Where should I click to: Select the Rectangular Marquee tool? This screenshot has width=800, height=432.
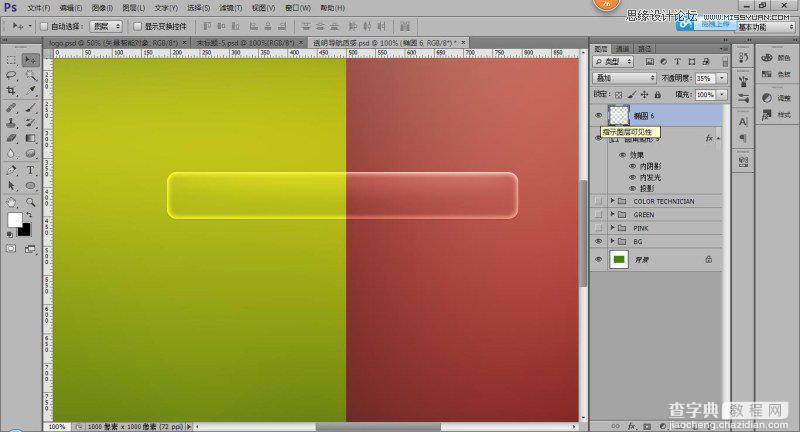click(11, 61)
